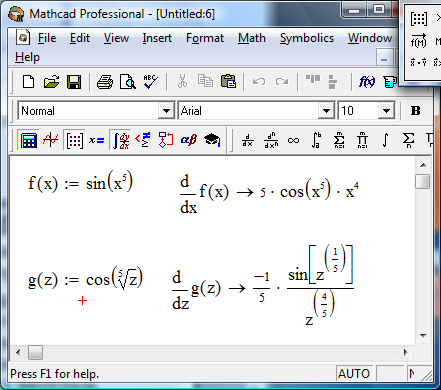Paste from clipboard icon
441x390 pixels.
228,82
